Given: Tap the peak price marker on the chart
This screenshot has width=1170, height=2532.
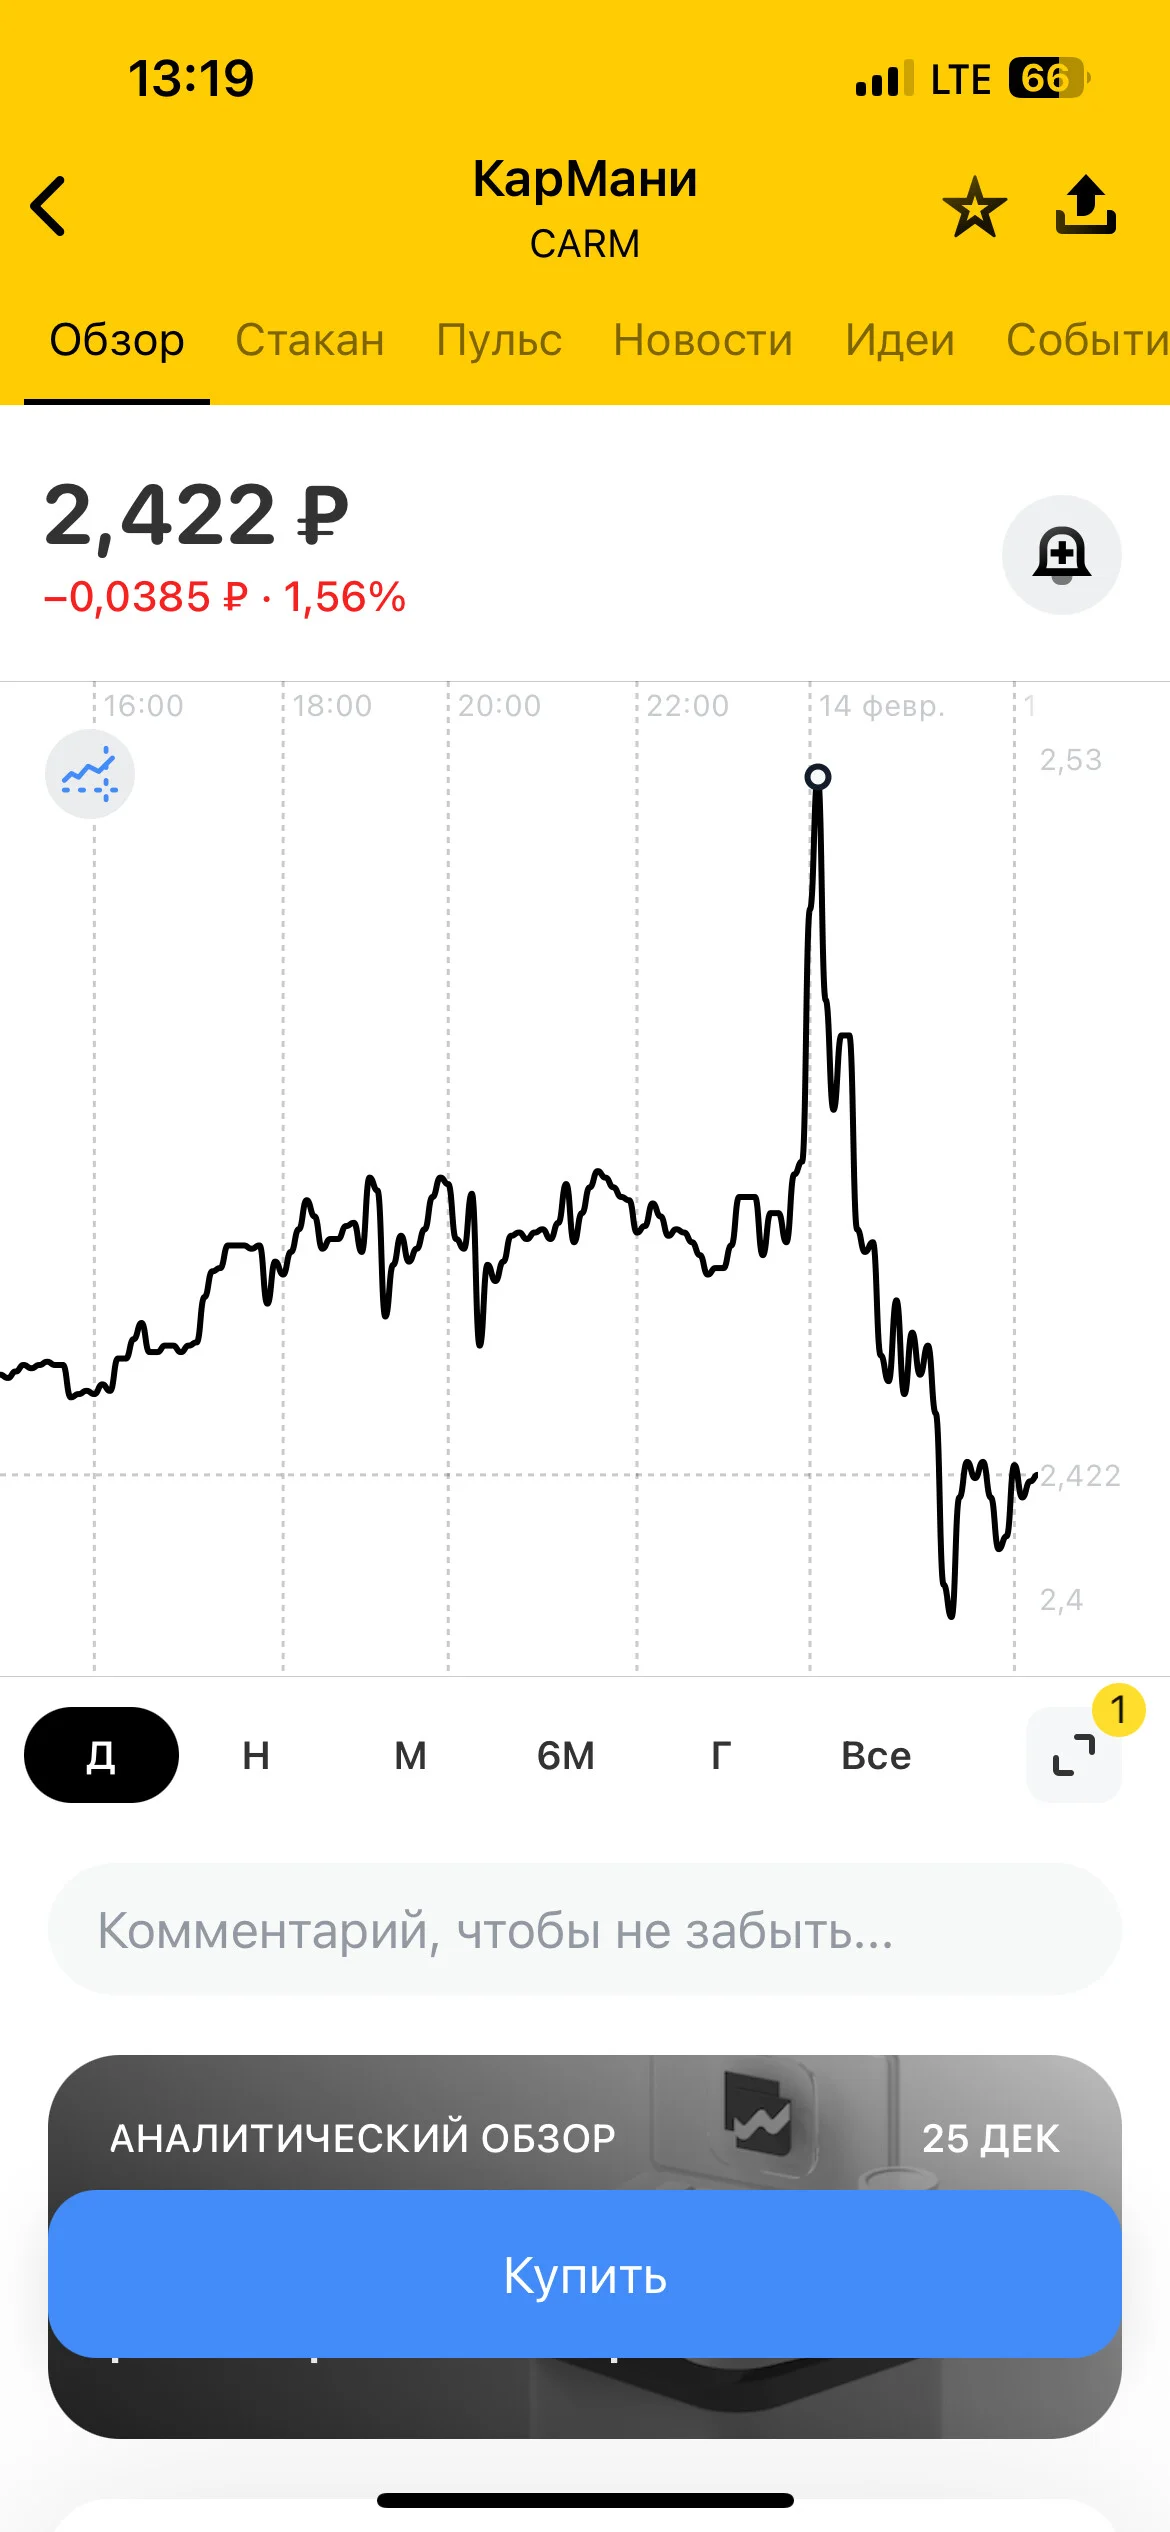Looking at the screenshot, I should [818, 777].
